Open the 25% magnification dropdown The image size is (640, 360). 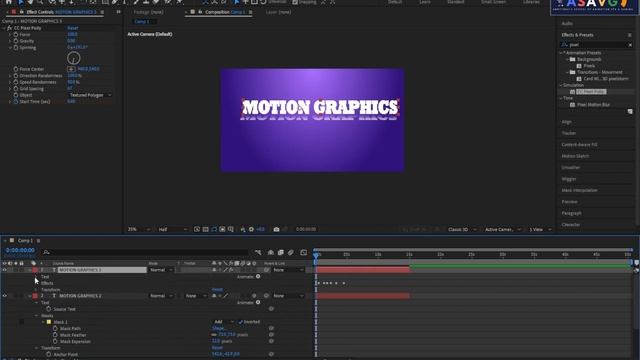[x=139, y=229]
